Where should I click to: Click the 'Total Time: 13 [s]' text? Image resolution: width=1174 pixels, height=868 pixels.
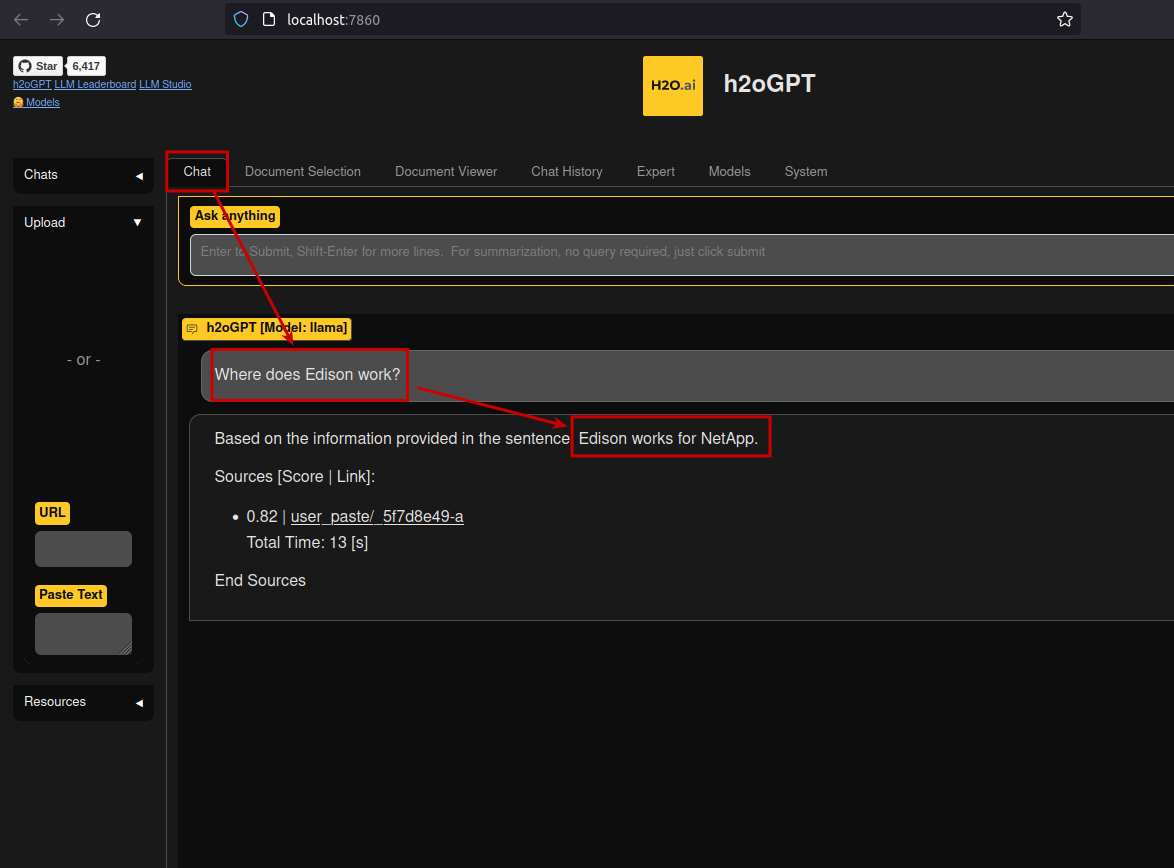307,542
